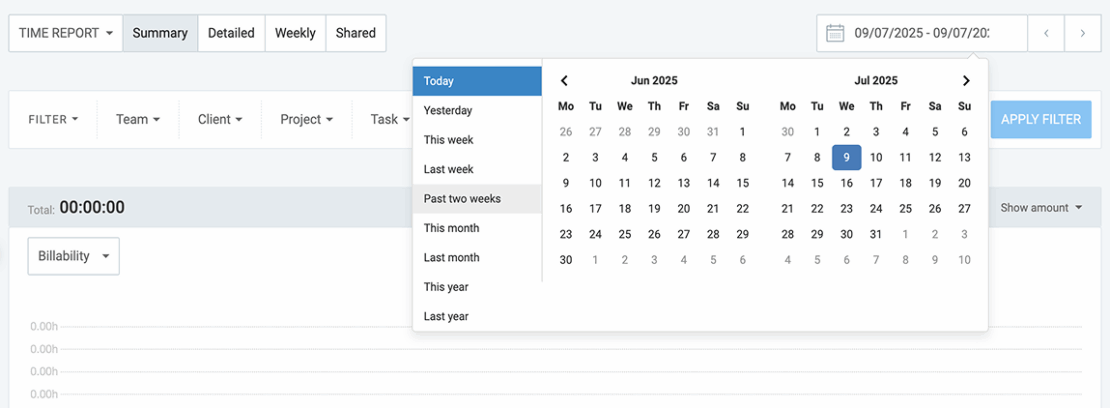Pick July 25 in the calendar
The width and height of the screenshot is (1110, 408).
tap(905, 208)
